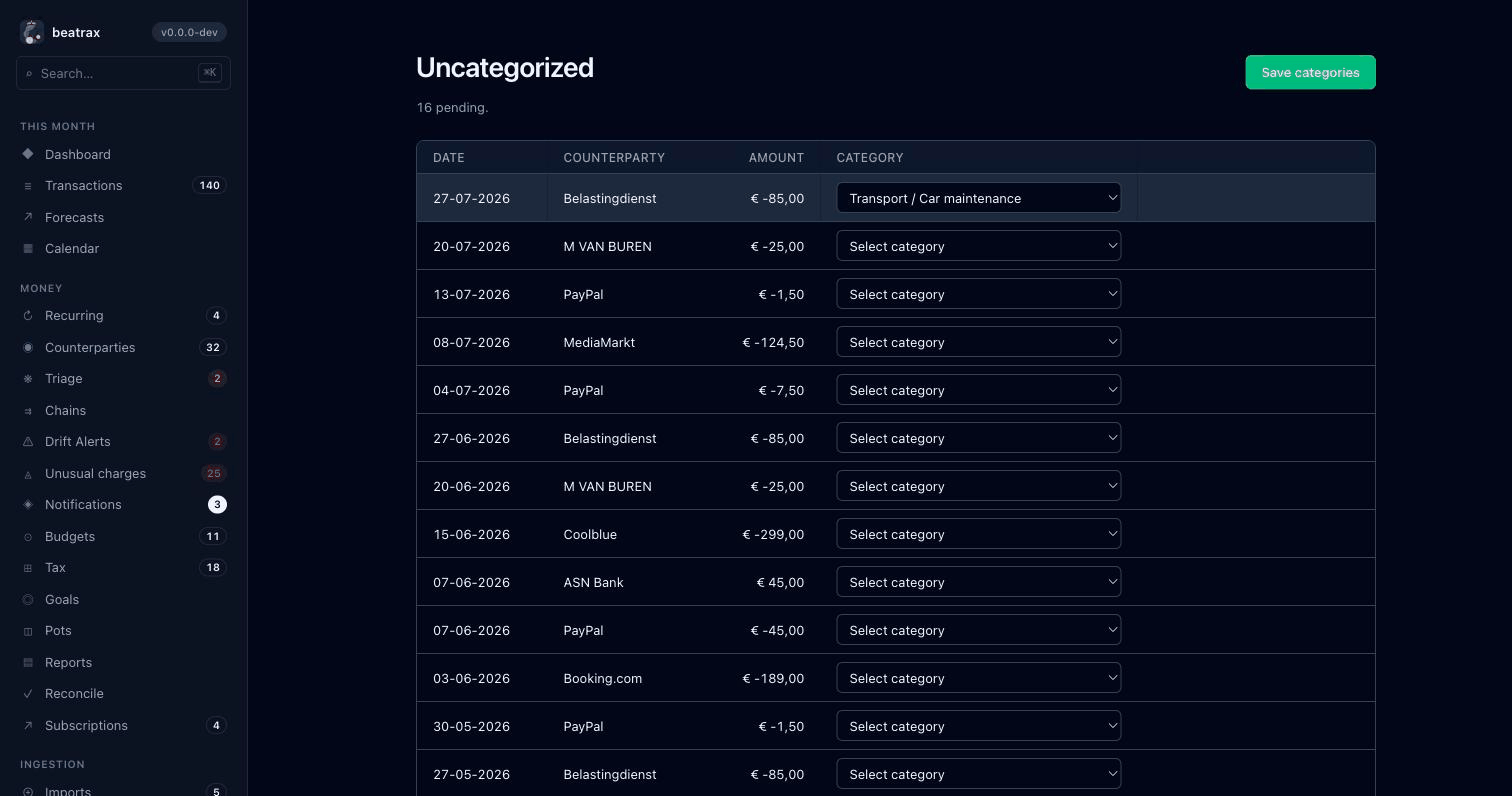1512x796 pixels.
Task: Click the 140 badge next to Transactions
Action: [209, 186]
